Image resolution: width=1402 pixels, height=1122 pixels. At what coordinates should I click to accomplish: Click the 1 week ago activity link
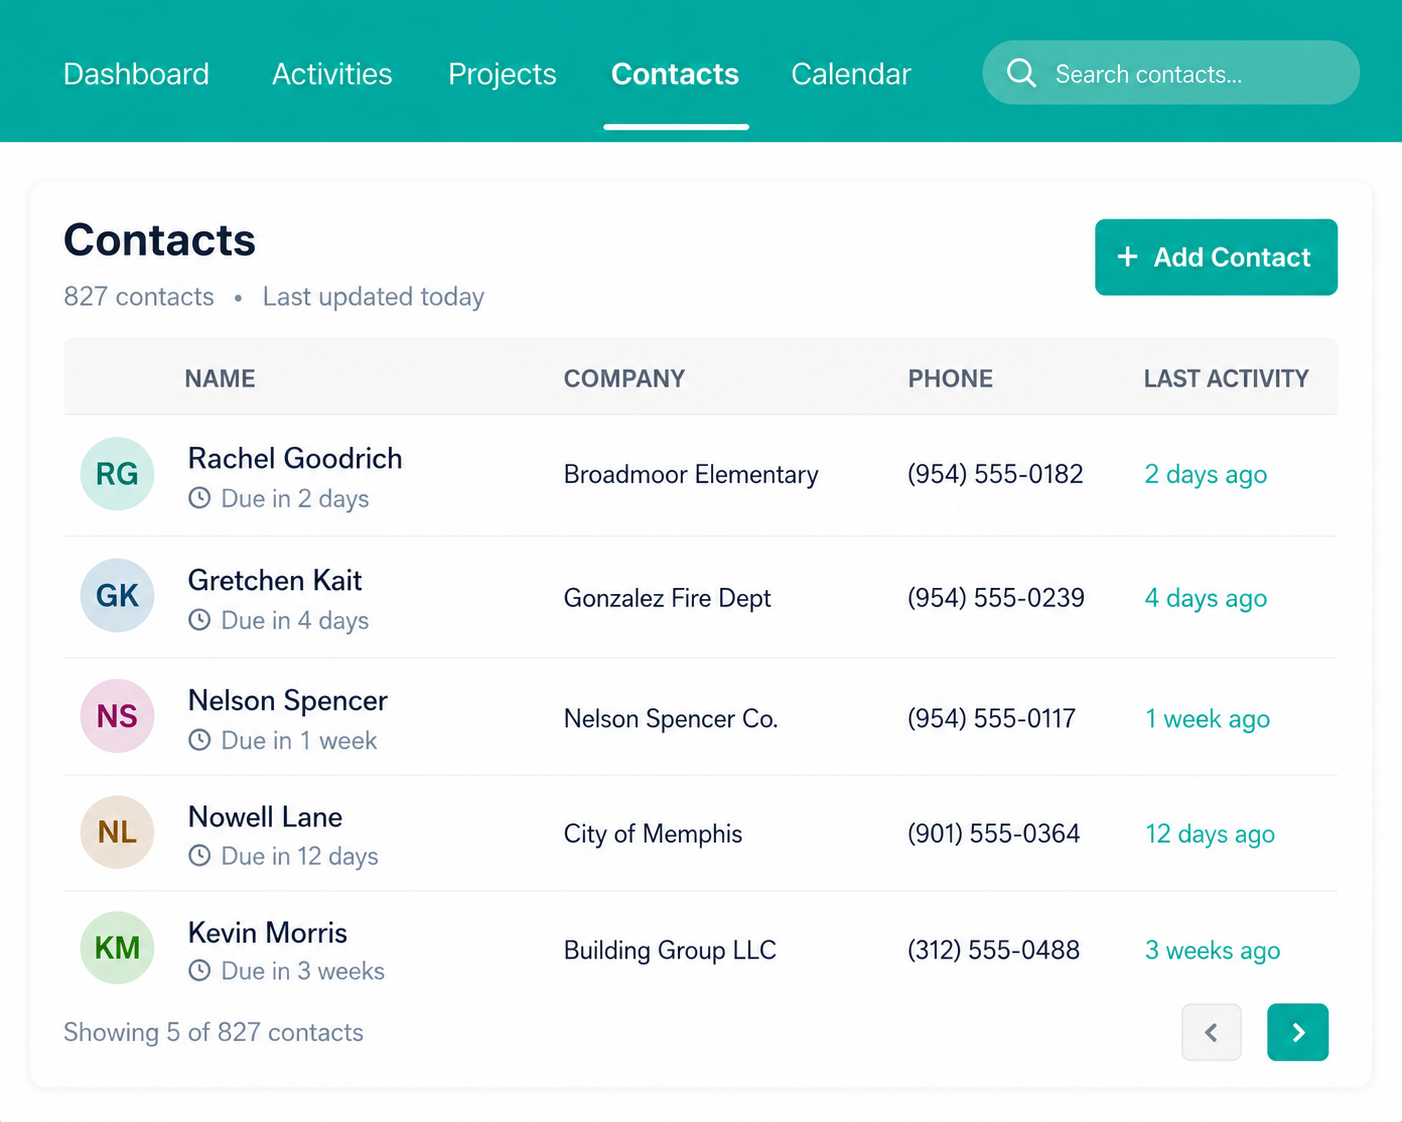click(x=1207, y=719)
